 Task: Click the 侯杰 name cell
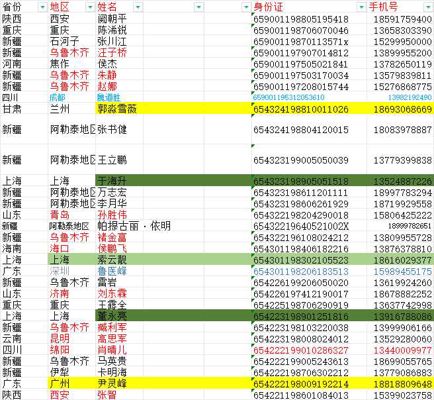pos(119,64)
